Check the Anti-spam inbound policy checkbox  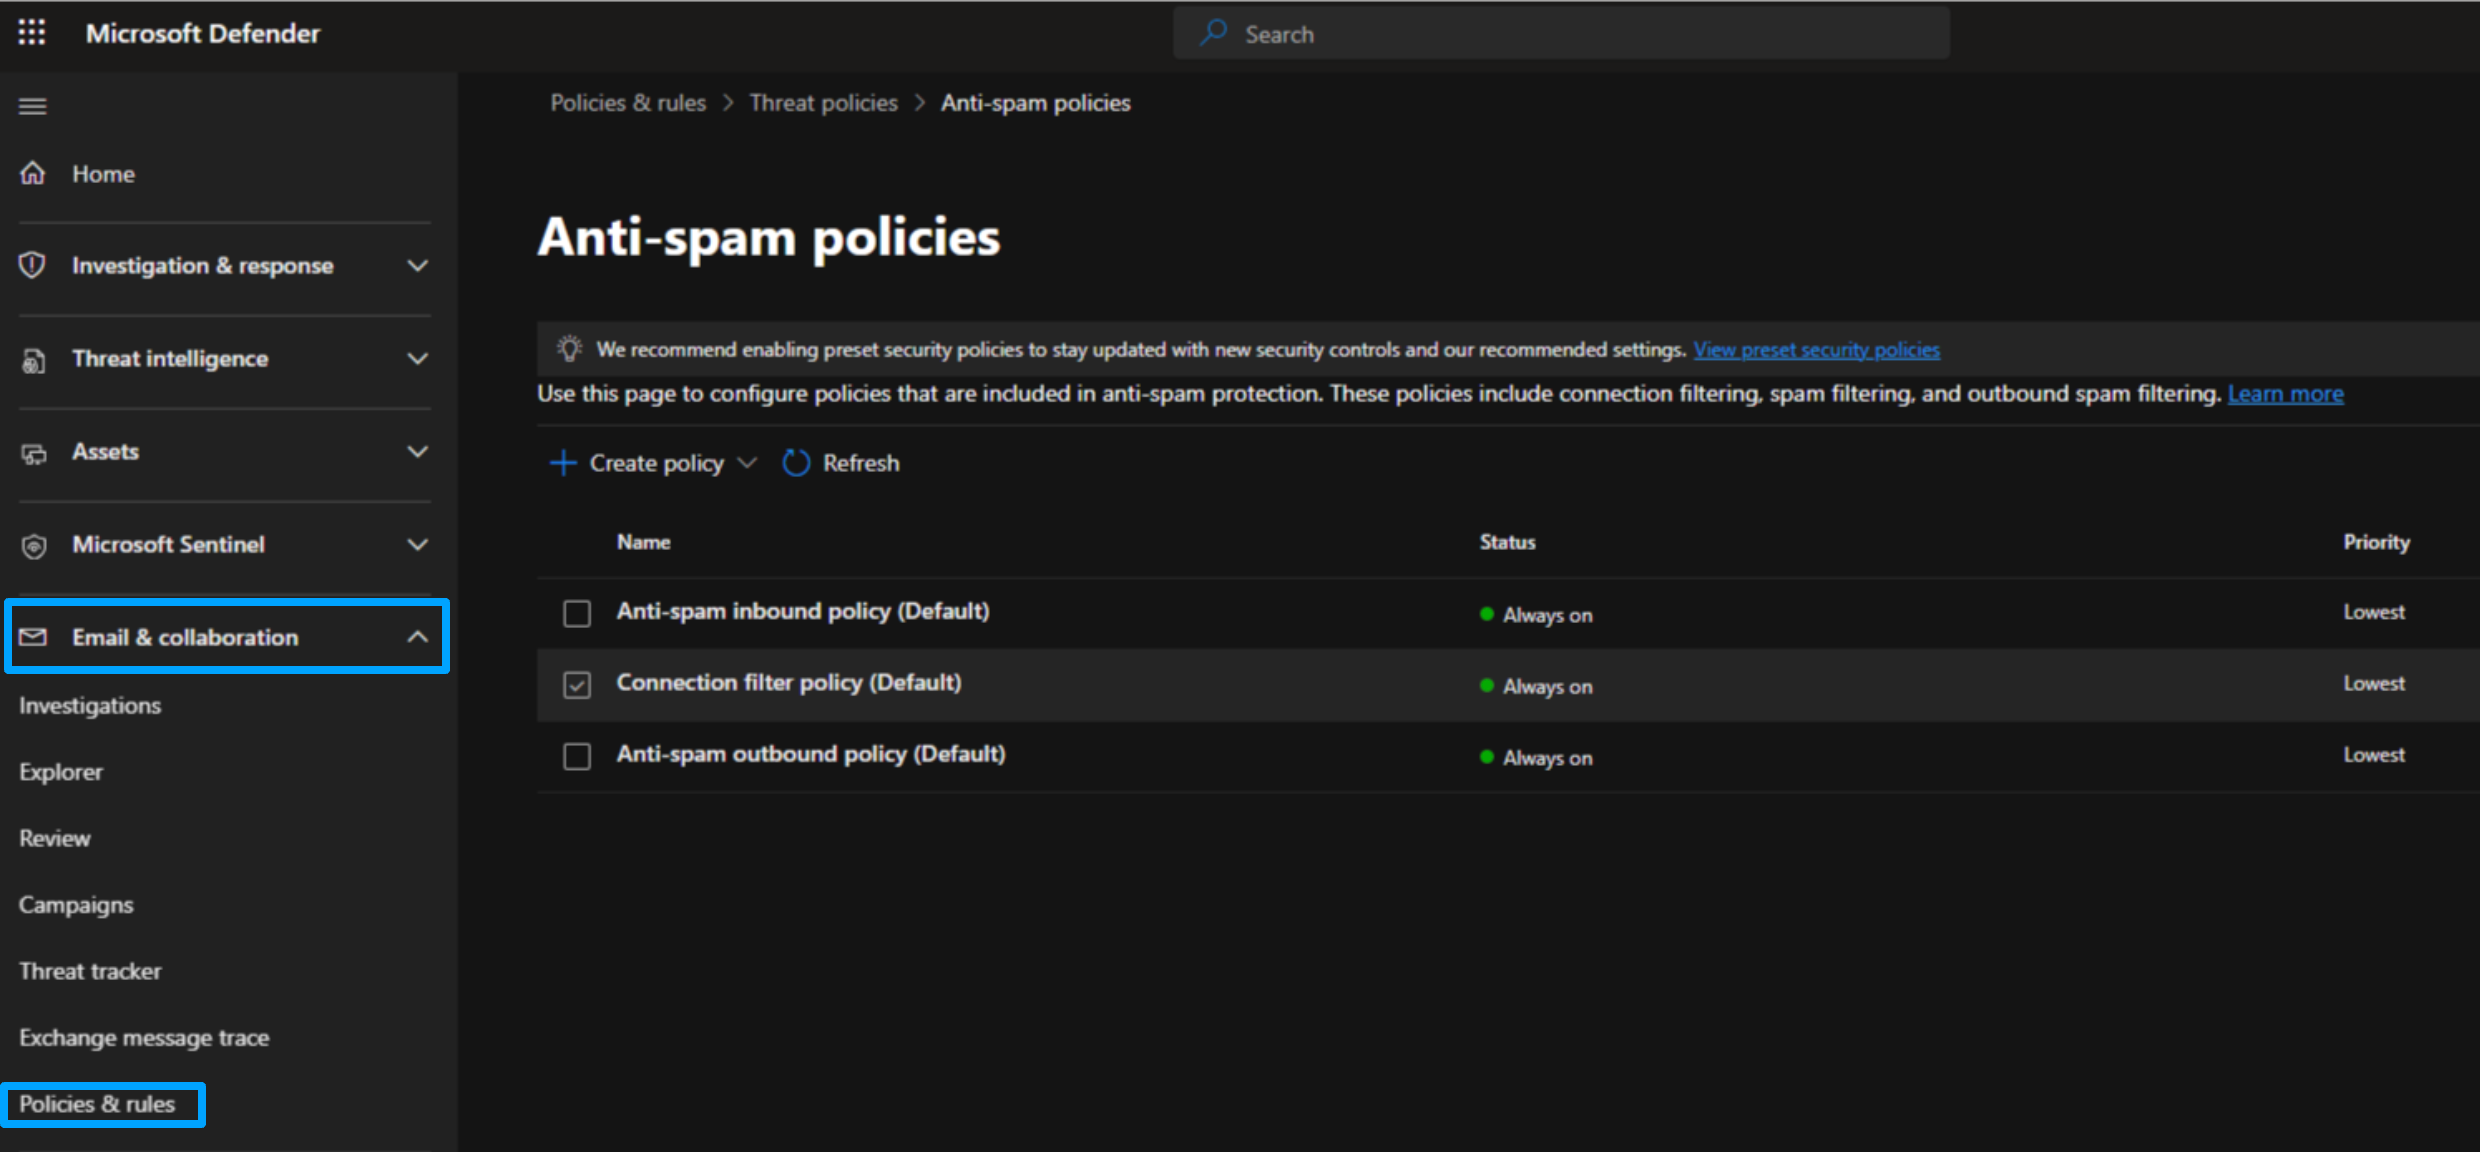coord(577,613)
